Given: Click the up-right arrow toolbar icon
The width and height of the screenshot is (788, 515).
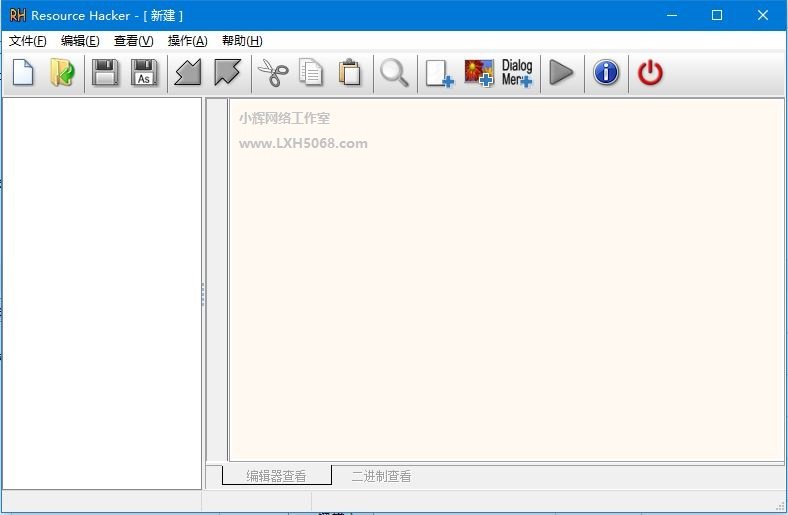Looking at the screenshot, I should [x=227, y=73].
